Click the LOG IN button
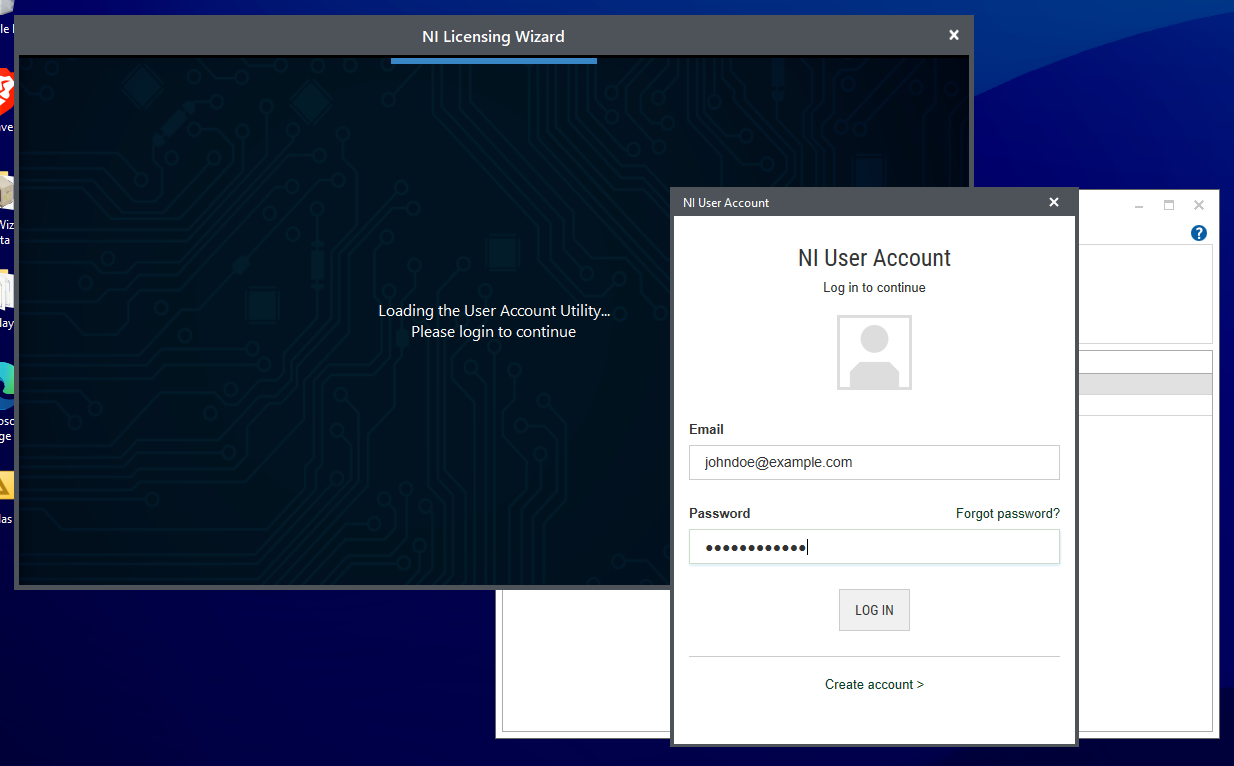Screen dimensions: 1234x766 (x=874, y=610)
